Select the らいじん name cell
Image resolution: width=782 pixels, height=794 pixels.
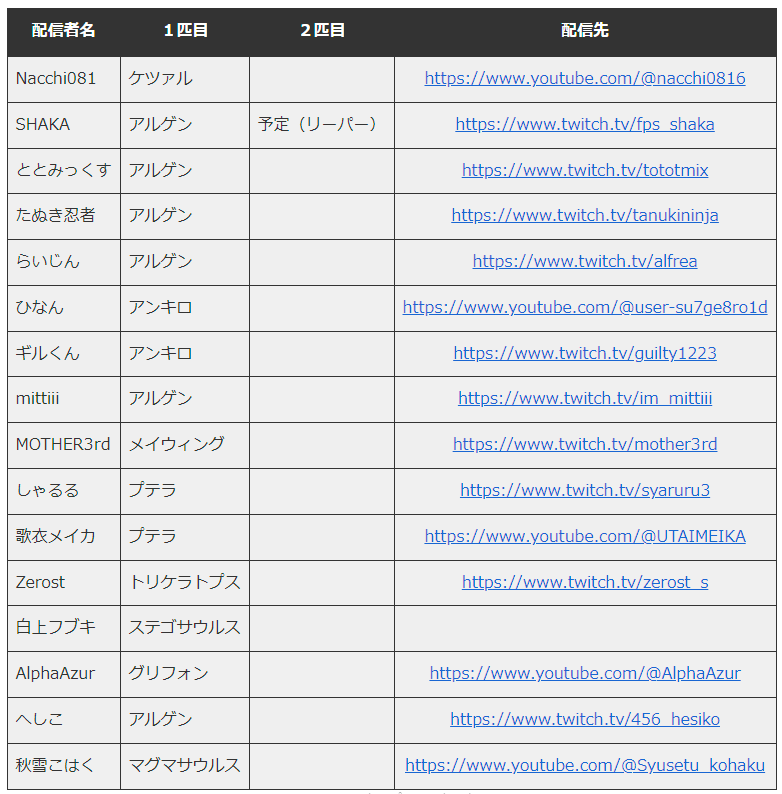(x=64, y=262)
